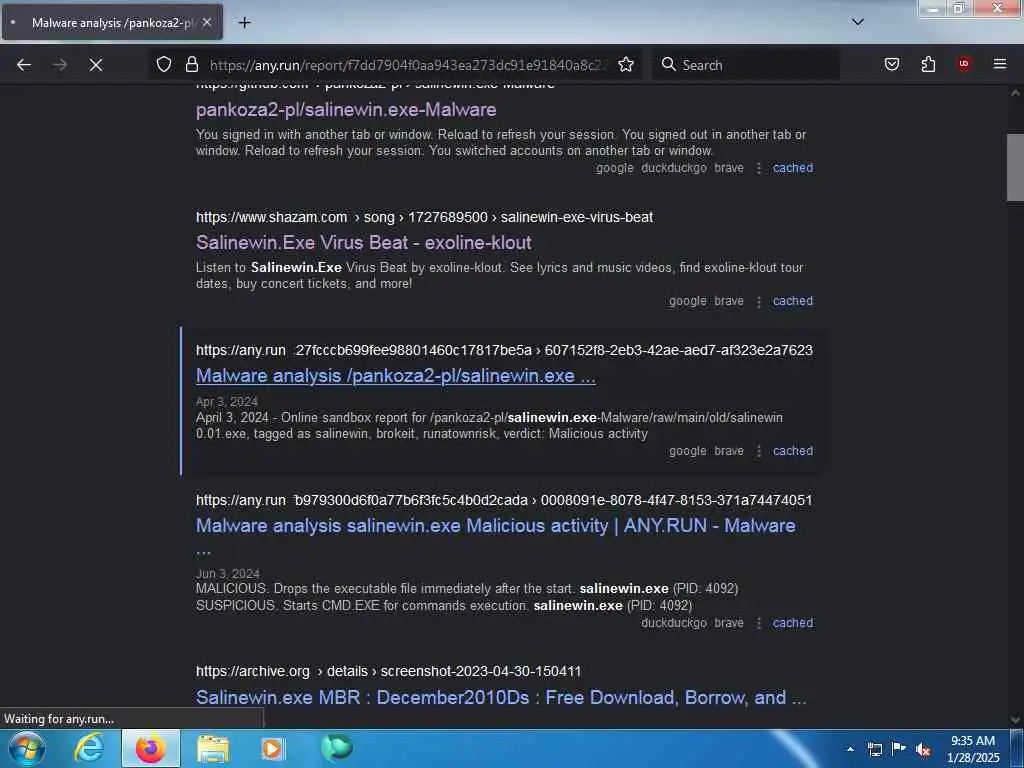Image resolution: width=1024 pixels, height=768 pixels.
Task: Select the Malware analysis browser tab
Action: coord(112,22)
